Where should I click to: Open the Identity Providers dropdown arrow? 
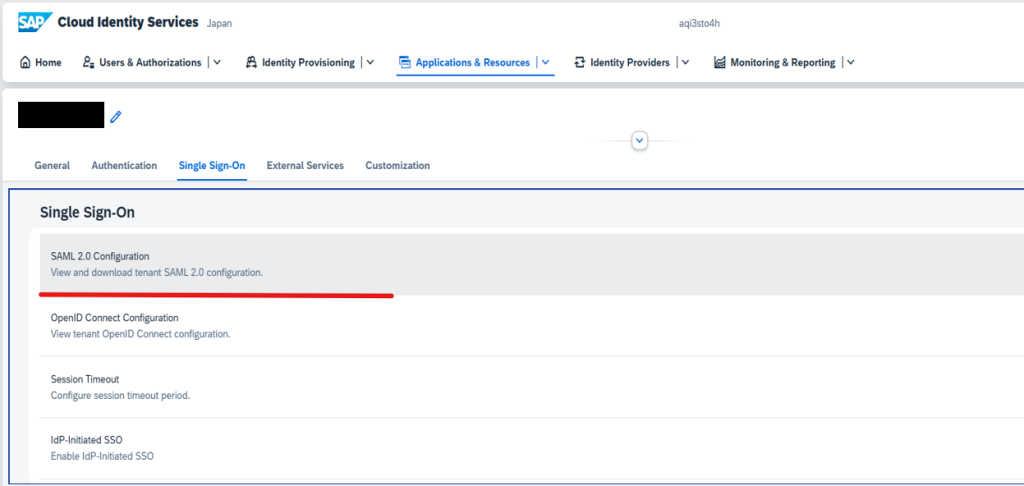coord(686,62)
